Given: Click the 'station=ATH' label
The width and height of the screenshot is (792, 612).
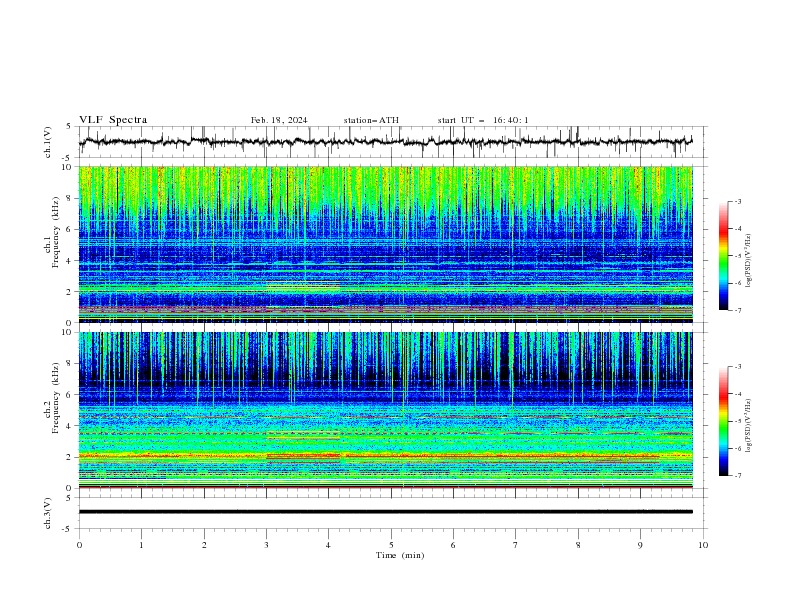Looking at the screenshot, I should pos(371,120).
